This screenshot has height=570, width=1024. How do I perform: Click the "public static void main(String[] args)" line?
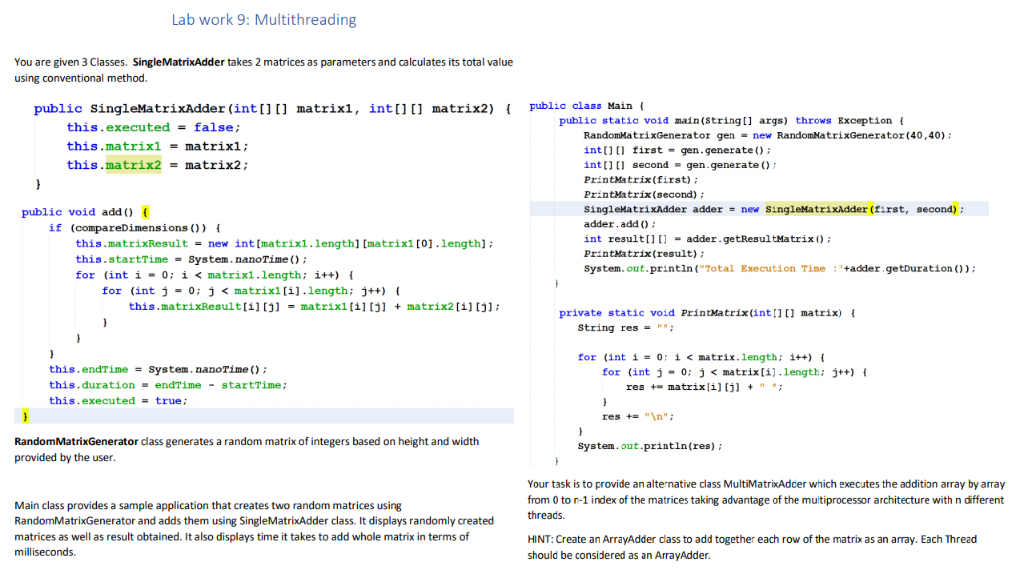point(731,121)
